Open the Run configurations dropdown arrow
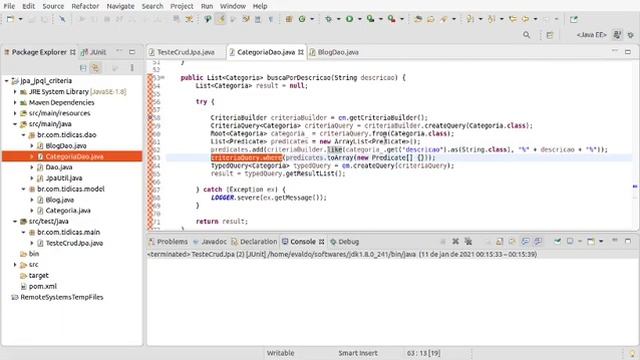Image resolution: width=640 pixels, height=360 pixels. (360, 19)
